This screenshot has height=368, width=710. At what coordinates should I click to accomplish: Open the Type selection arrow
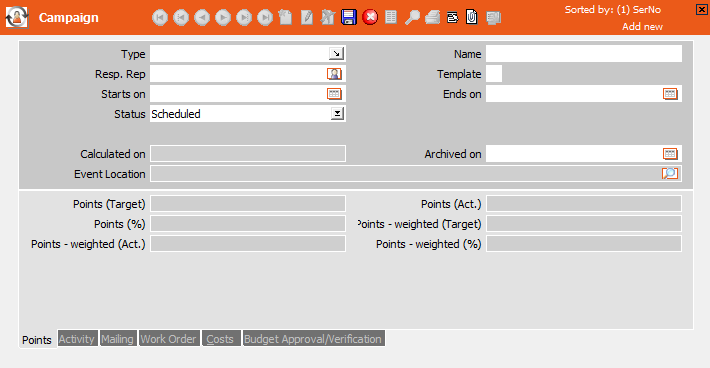click(x=336, y=54)
